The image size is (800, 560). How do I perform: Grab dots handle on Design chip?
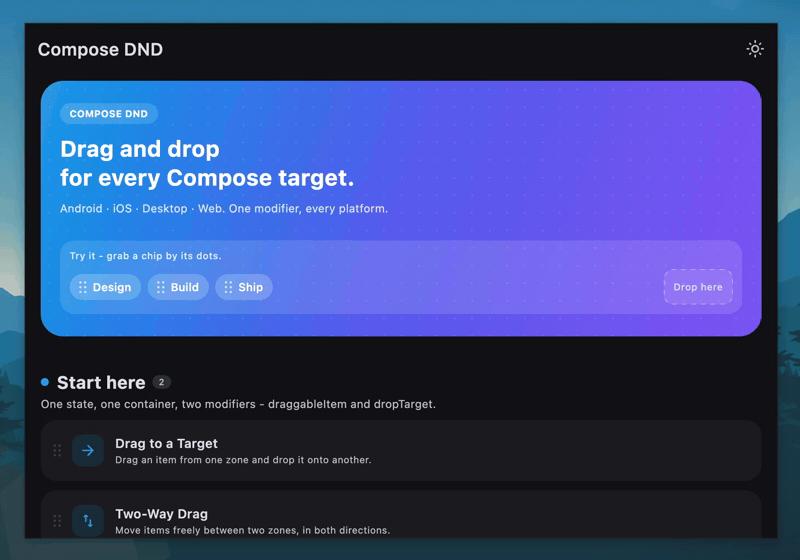tap(83, 287)
